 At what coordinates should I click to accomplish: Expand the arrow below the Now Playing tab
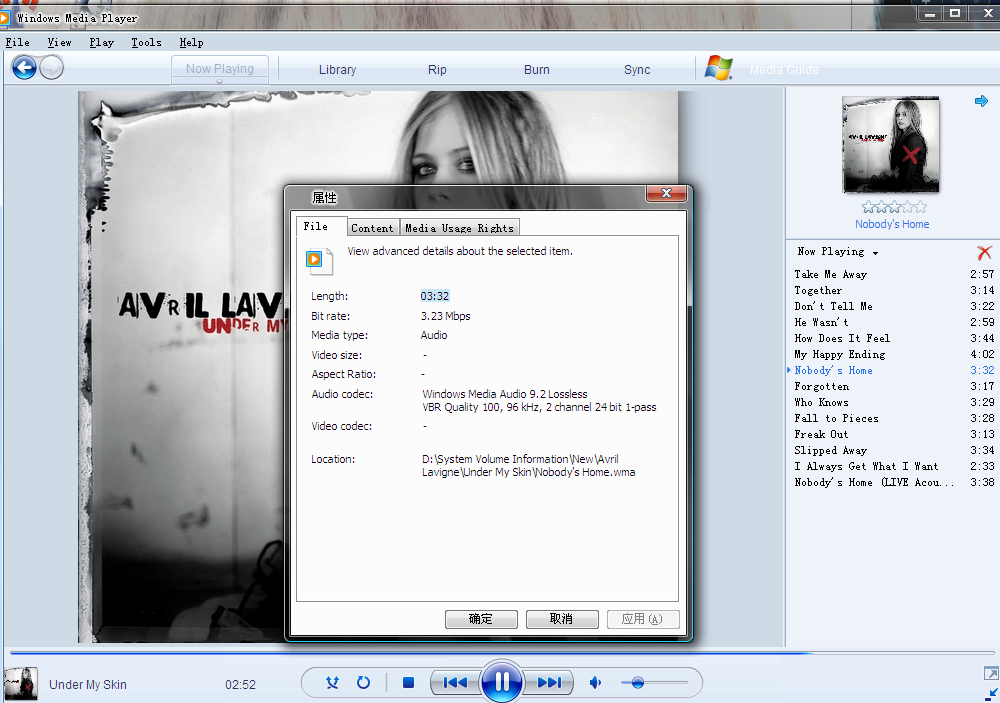pyautogui.click(x=219, y=82)
